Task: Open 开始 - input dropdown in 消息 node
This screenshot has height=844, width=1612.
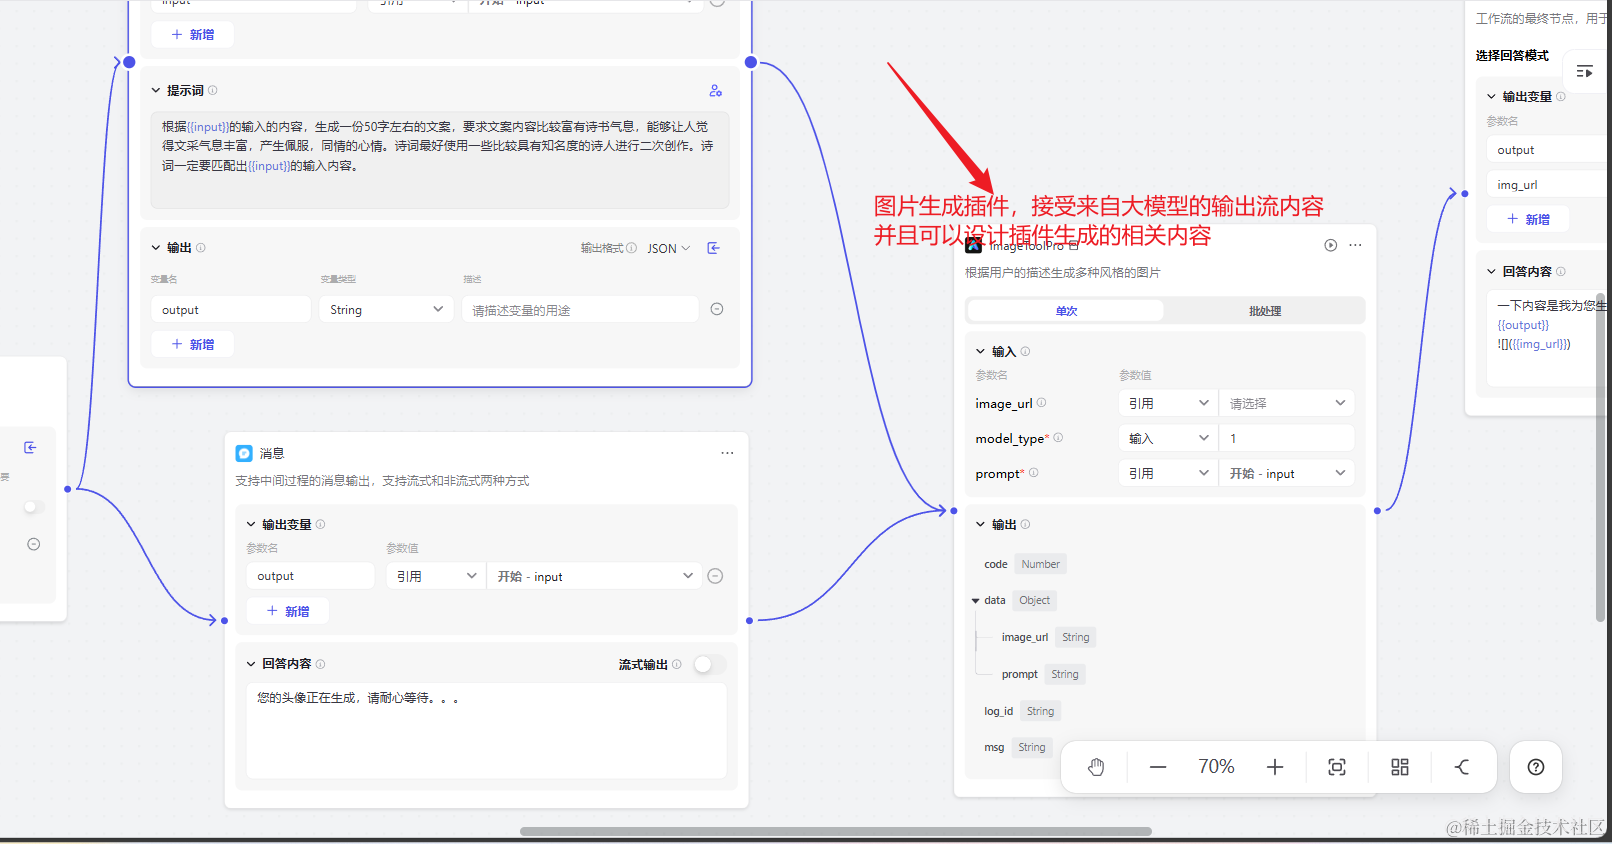Action: pos(595,576)
